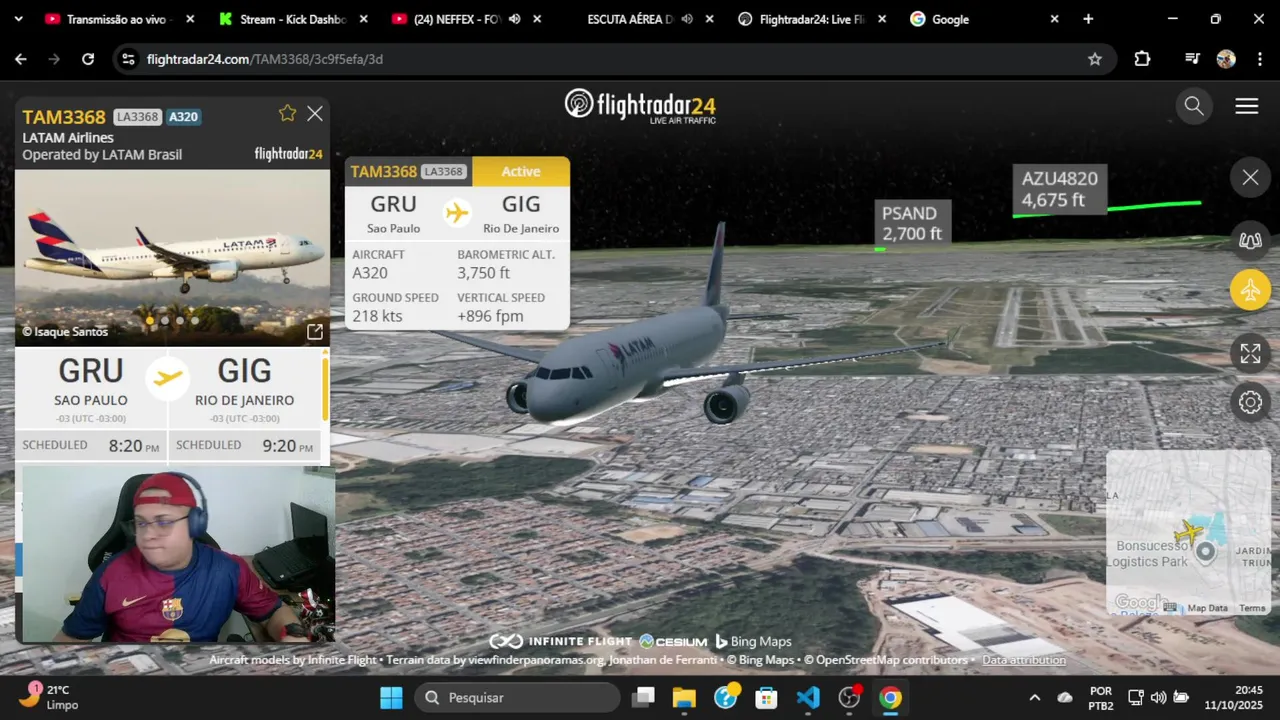This screenshot has width=1280, height=720.
Task: View site information icon in address bar
Action: click(128, 59)
